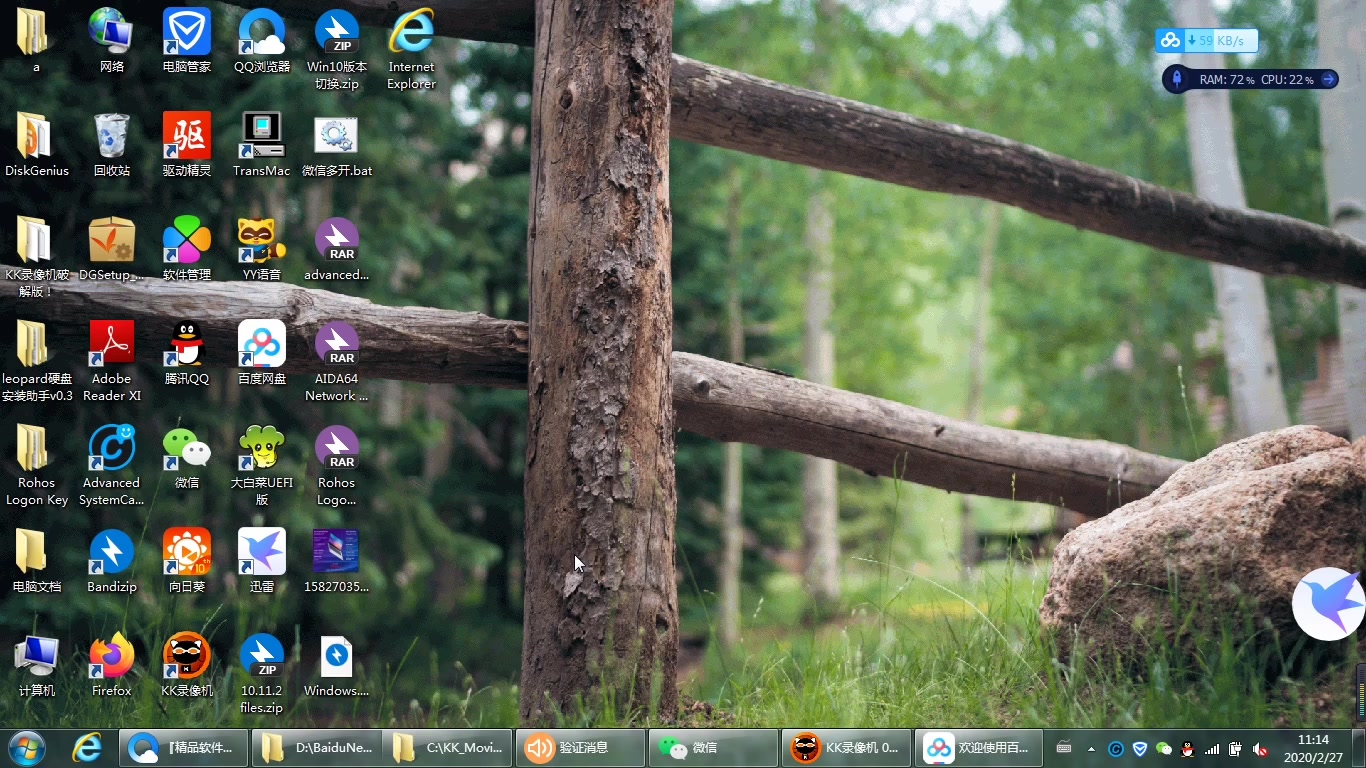Select AIDA64 Network RAR archive
1366x768 pixels.
(x=337, y=361)
